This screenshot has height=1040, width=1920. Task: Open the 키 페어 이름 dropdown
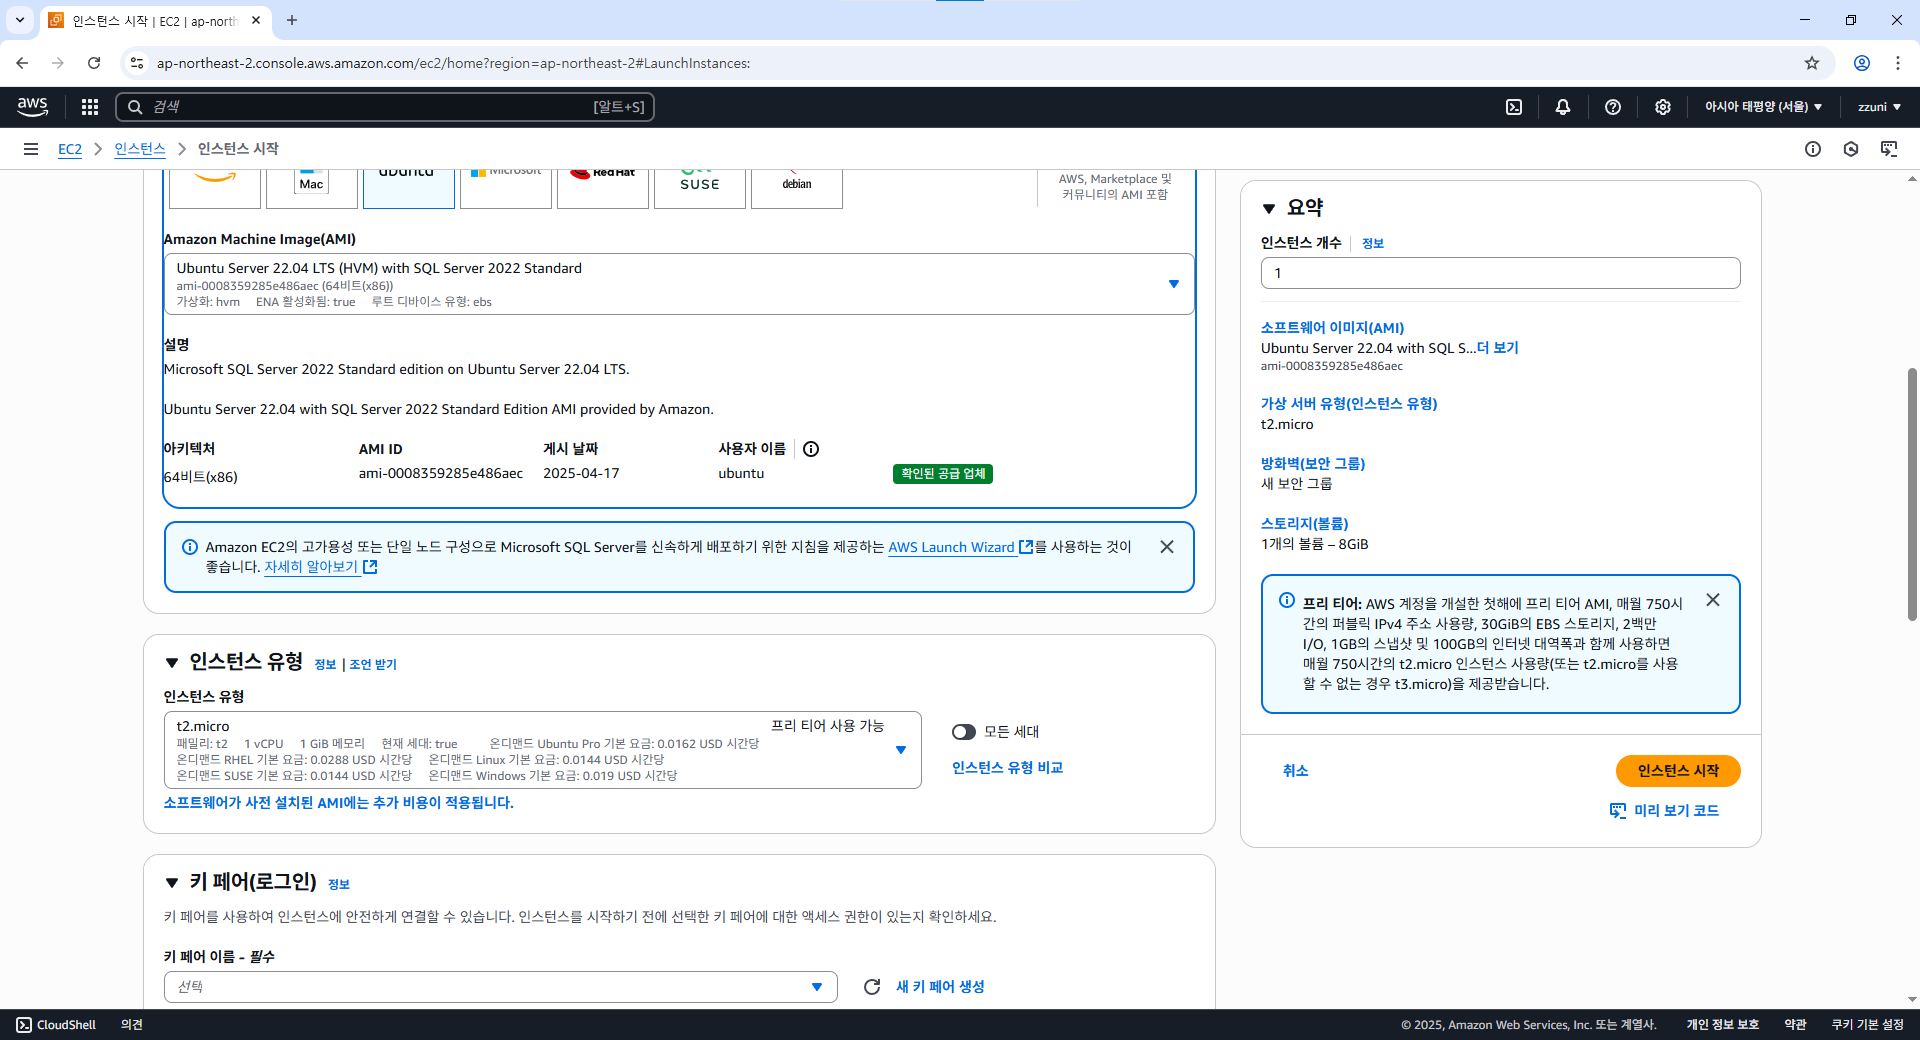tap(500, 987)
